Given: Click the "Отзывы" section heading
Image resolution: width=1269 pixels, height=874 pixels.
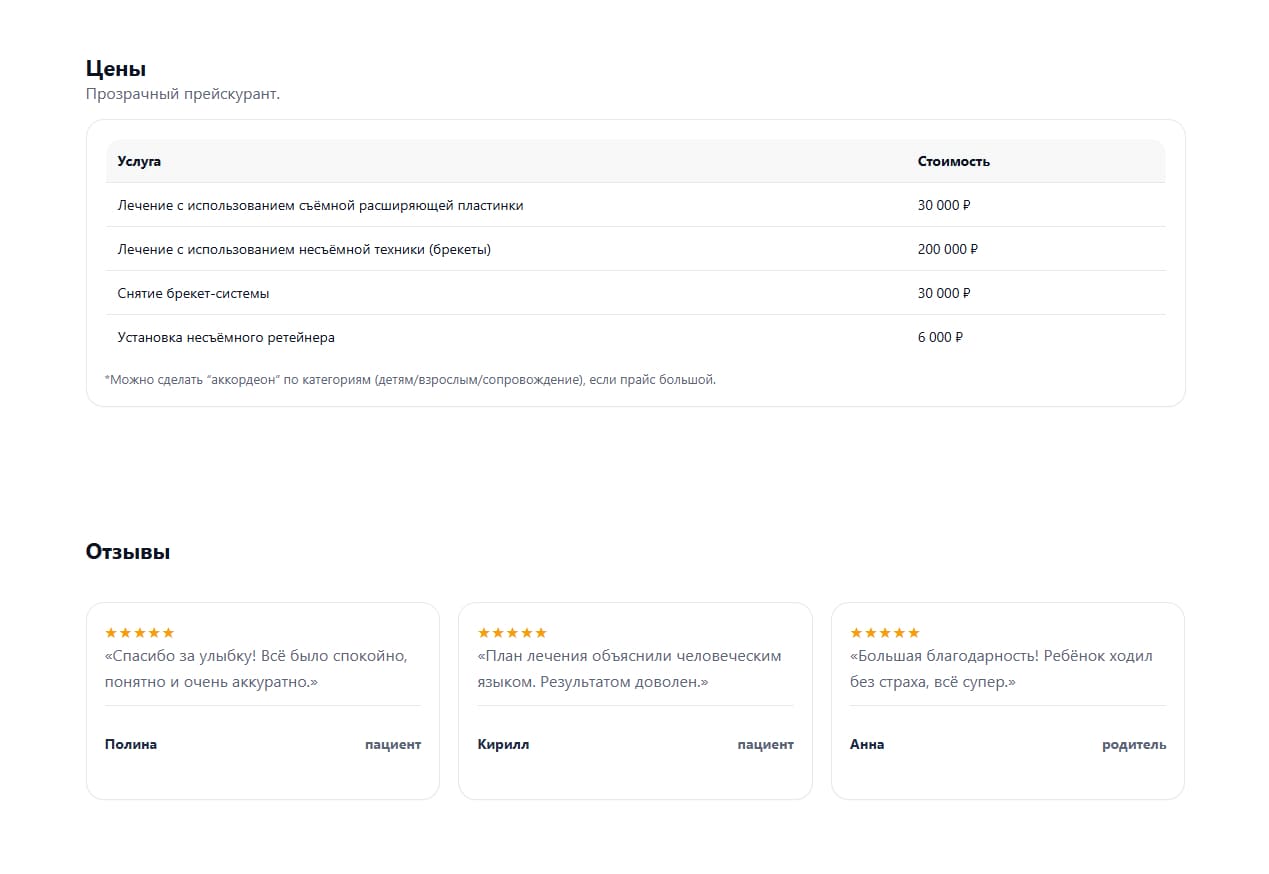Looking at the screenshot, I should 128,552.
